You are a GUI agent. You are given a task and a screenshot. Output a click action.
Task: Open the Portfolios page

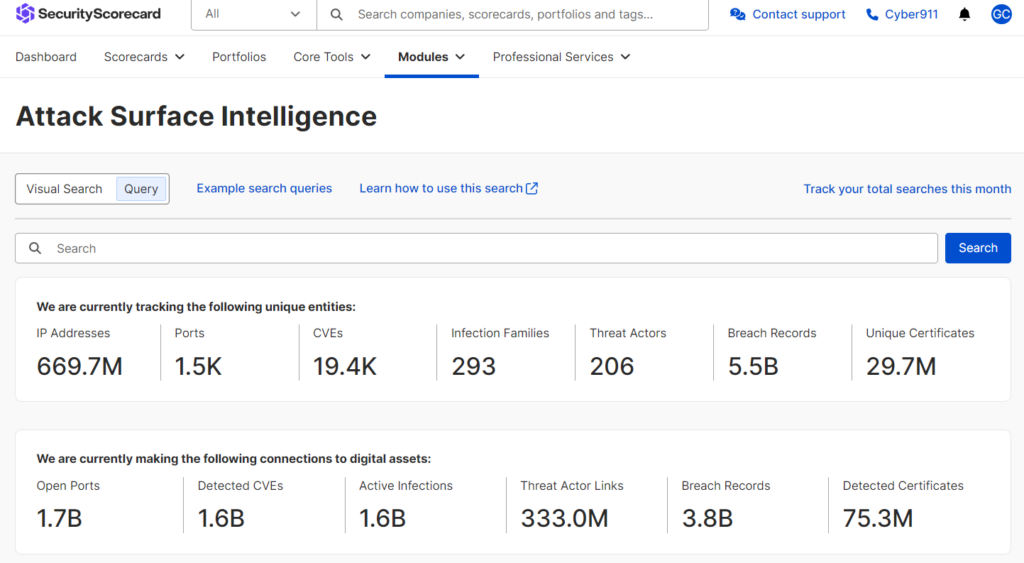tap(239, 57)
